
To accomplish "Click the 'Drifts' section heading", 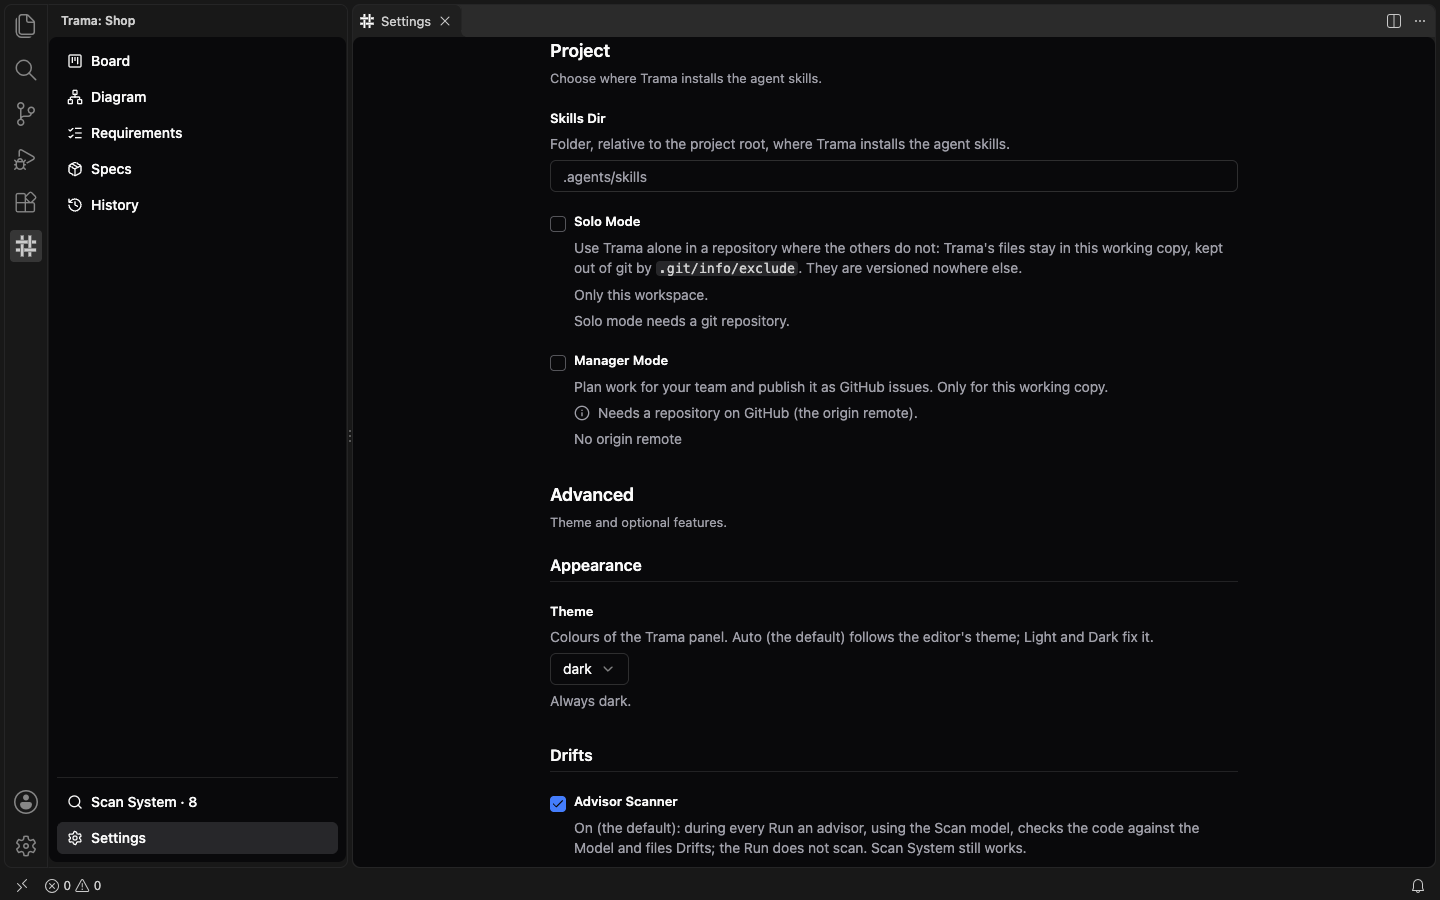I will coord(571,756).
